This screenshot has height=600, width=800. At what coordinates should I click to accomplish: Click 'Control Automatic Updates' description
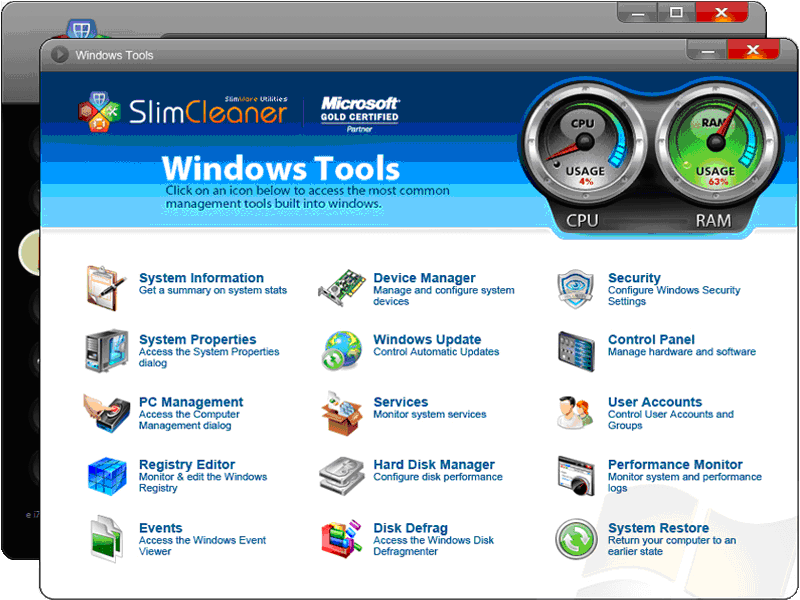point(436,352)
